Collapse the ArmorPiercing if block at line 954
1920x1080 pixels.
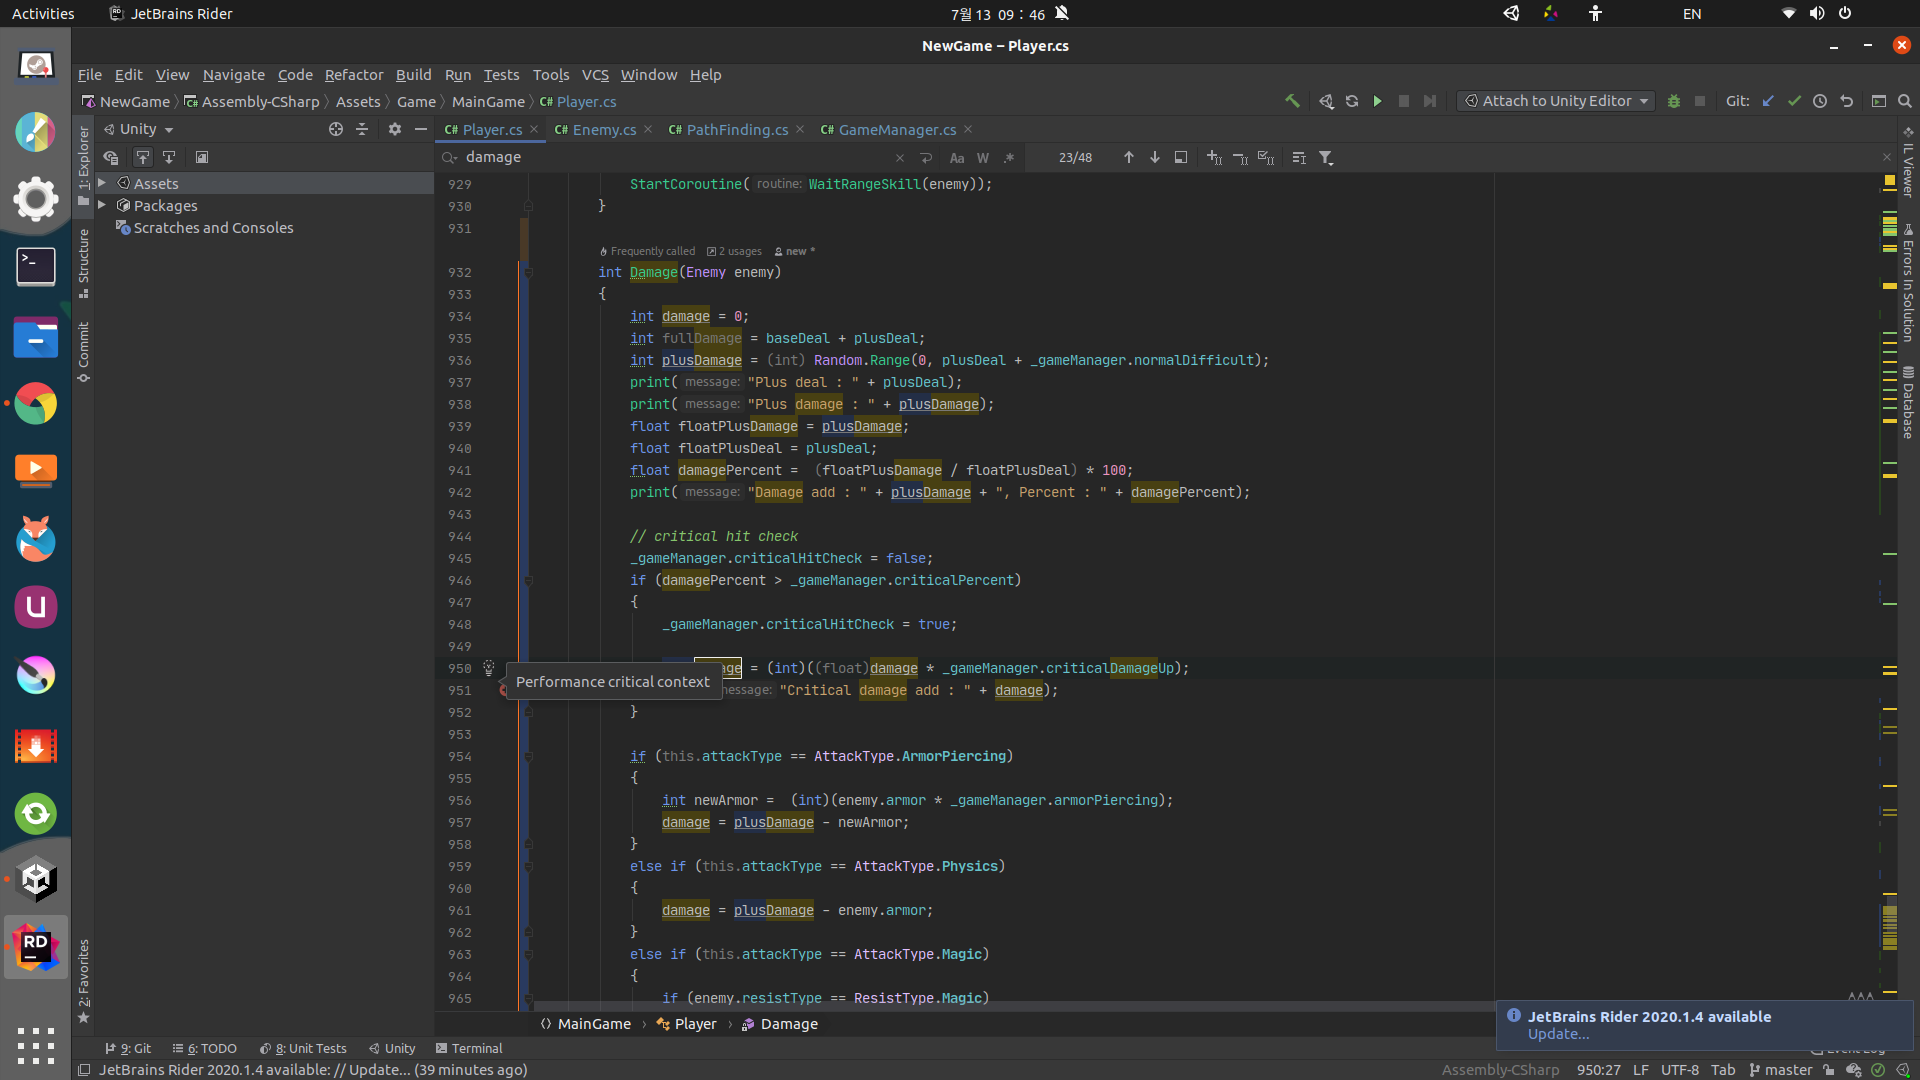(x=528, y=756)
